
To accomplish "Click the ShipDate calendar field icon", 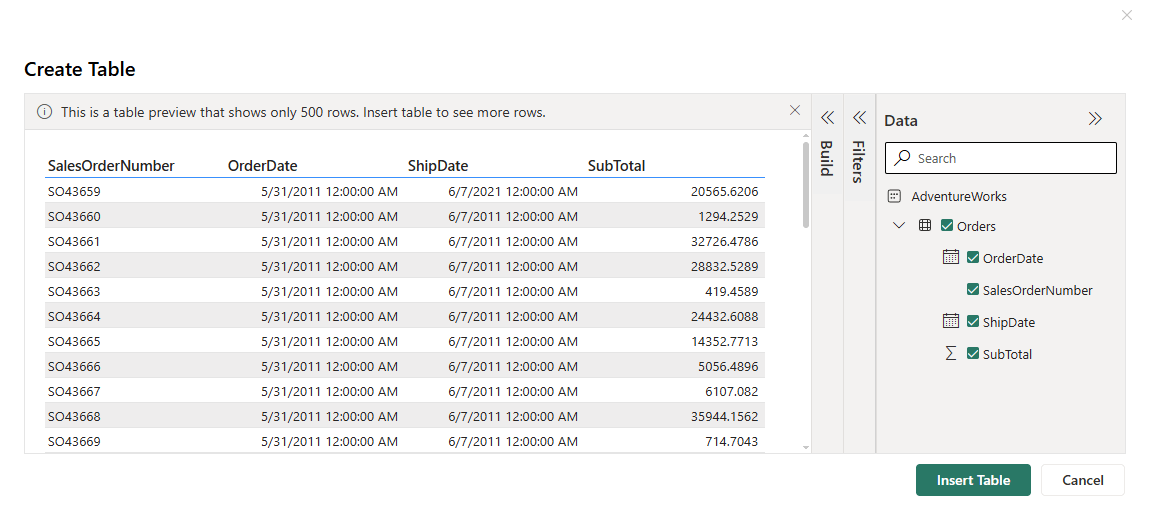I will point(951,322).
